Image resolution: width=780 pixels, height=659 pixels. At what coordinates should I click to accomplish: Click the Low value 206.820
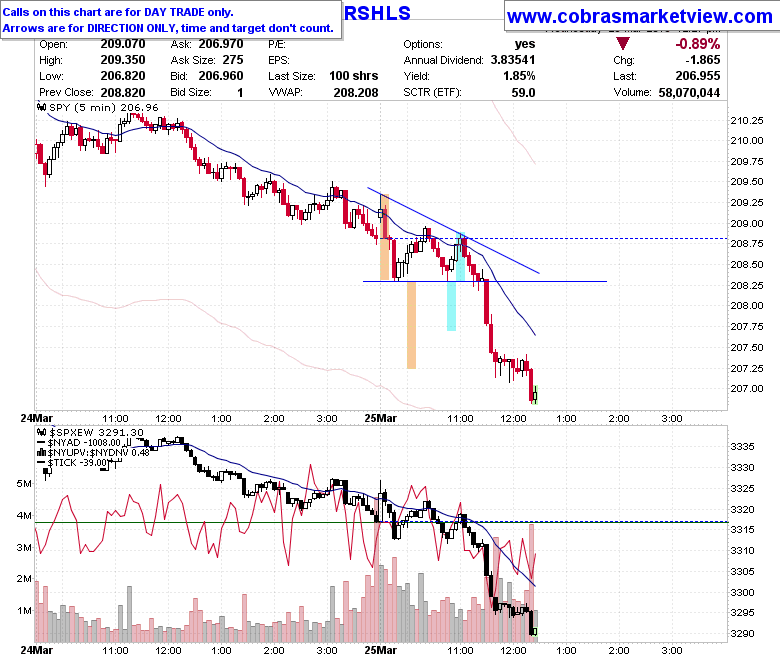[123, 76]
